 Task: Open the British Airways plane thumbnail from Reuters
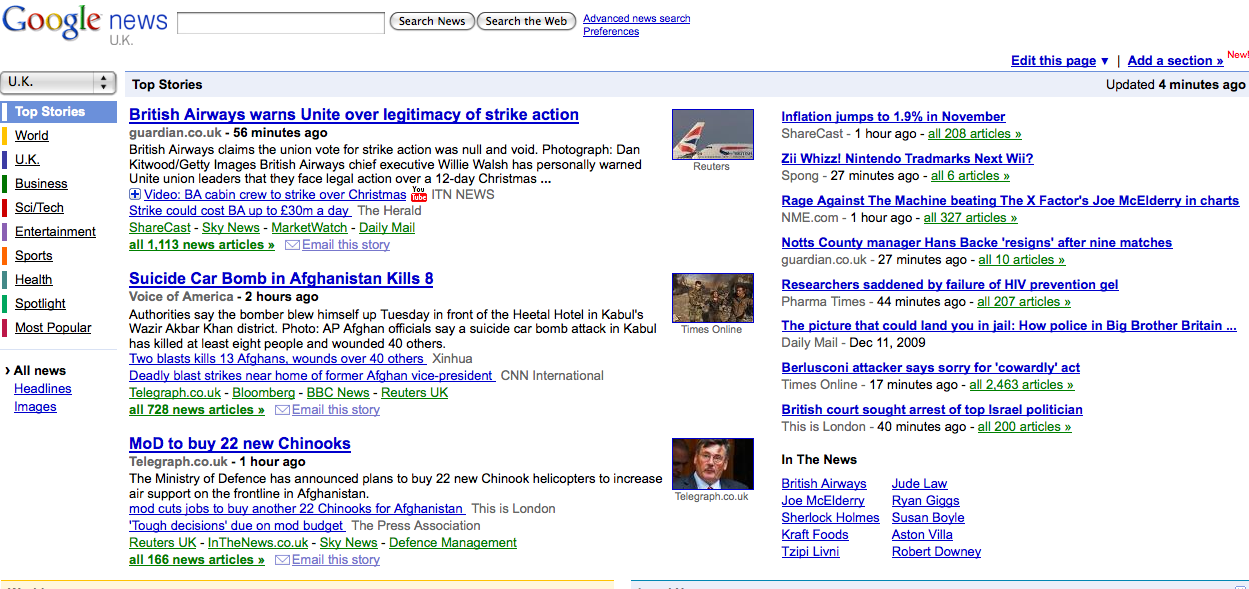(712, 134)
